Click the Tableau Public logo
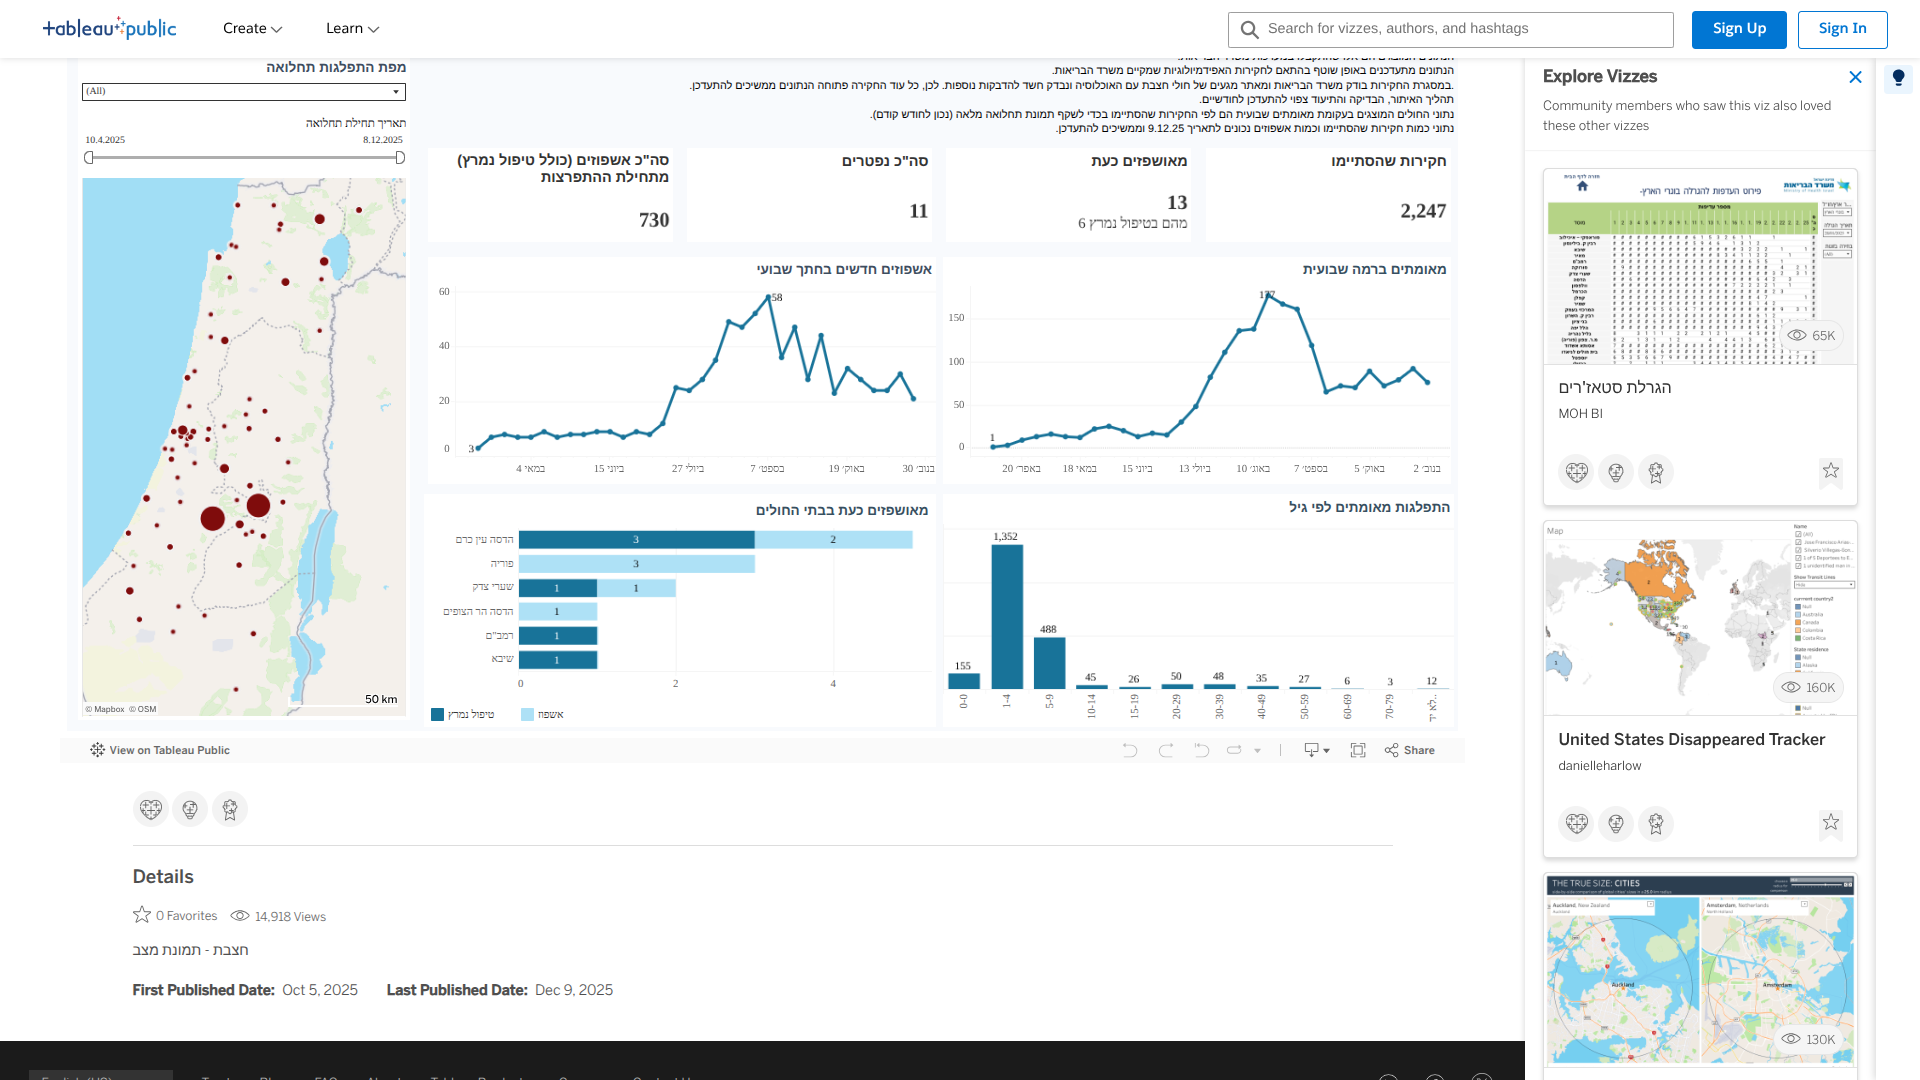1920x1080 pixels. pos(110,28)
